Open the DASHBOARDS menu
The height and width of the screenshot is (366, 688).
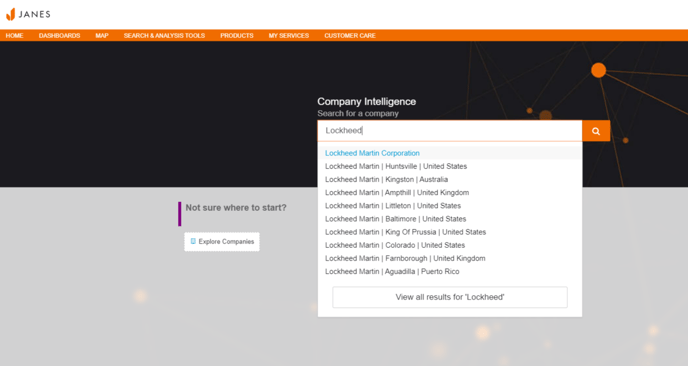[x=59, y=36]
